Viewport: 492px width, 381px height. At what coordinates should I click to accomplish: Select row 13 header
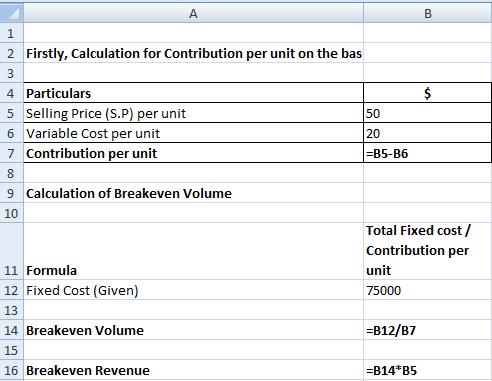click(12, 310)
